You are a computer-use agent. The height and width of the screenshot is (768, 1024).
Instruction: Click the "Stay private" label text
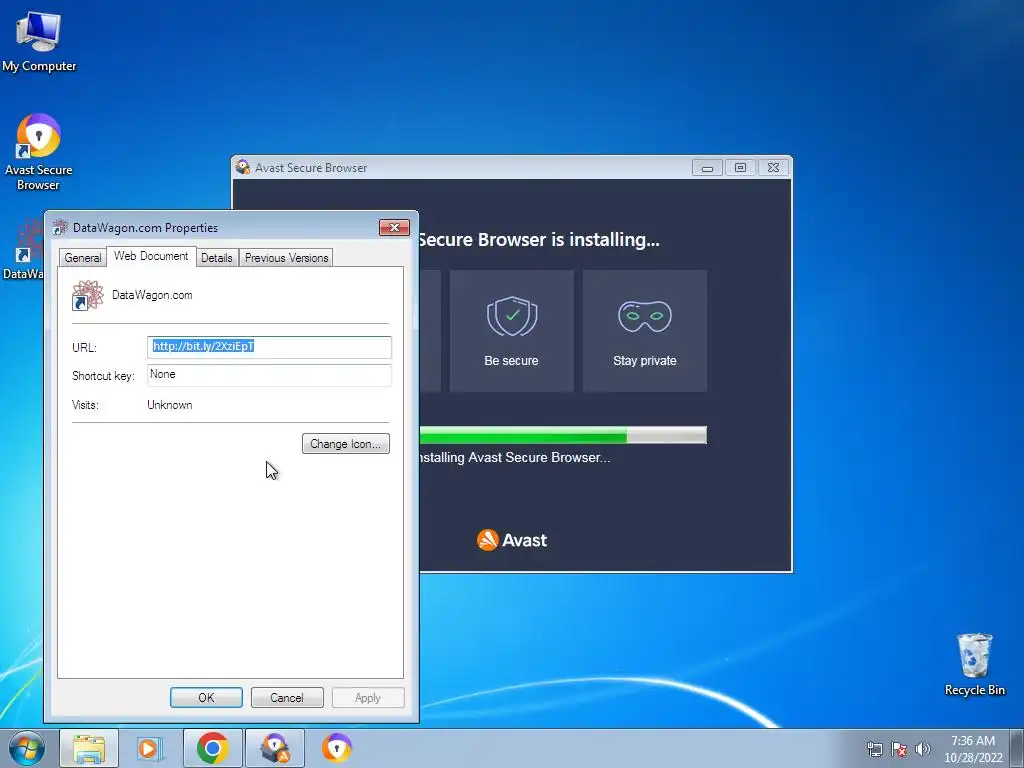(645, 360)
